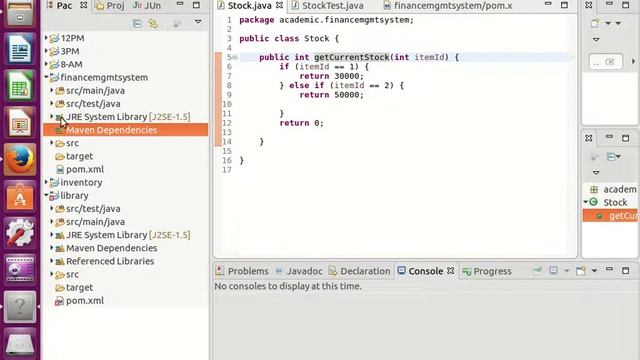Click the Referenced Libraries jar icon
640x360 pixels.
pyautogui.click(x=60, y=261)
